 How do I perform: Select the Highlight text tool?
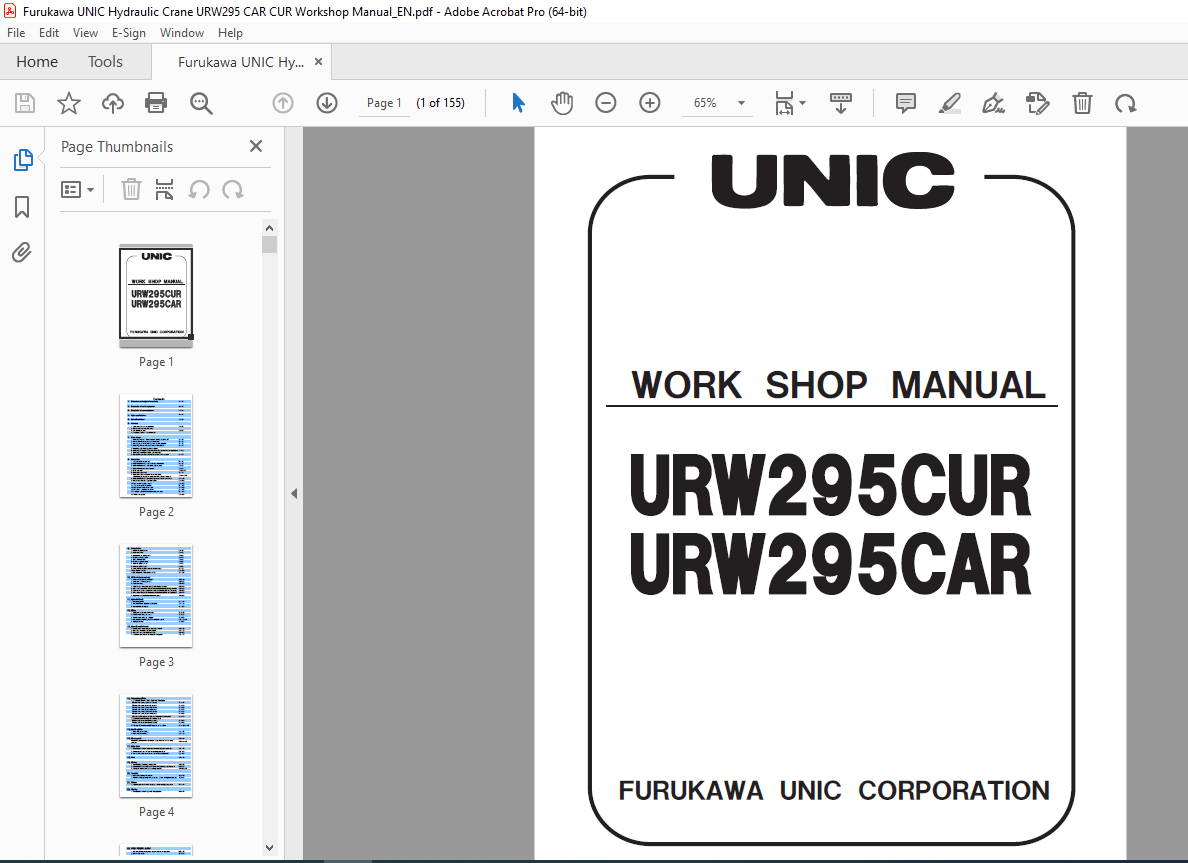click(x=949, y=103)
